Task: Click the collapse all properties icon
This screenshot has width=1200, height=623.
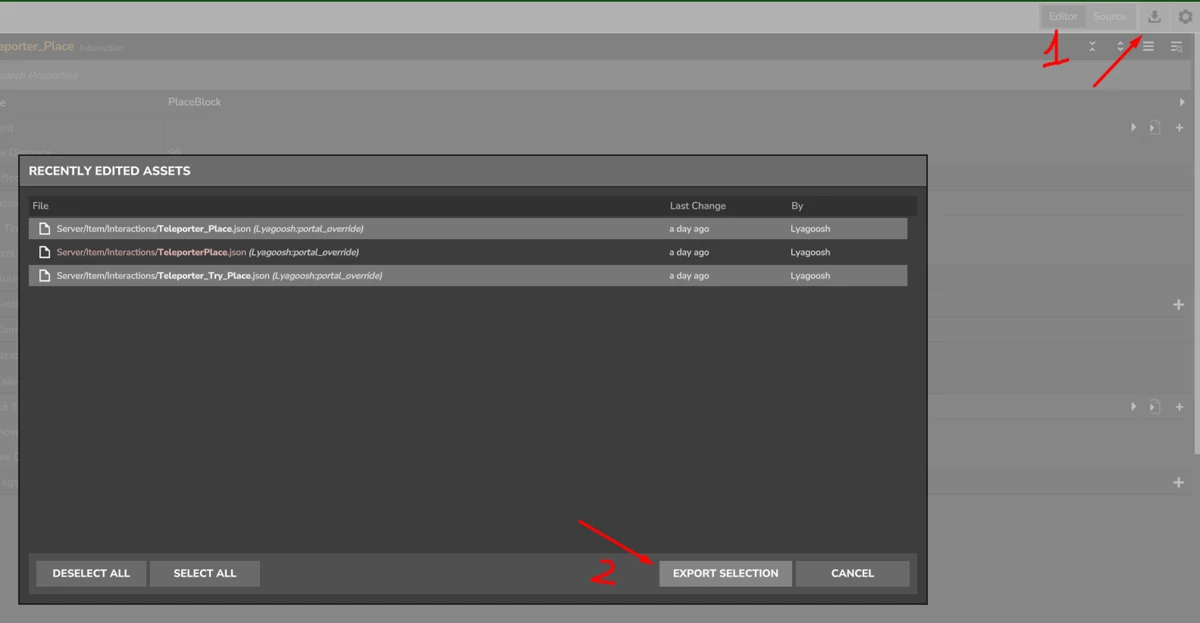Action: [1093, 47]
